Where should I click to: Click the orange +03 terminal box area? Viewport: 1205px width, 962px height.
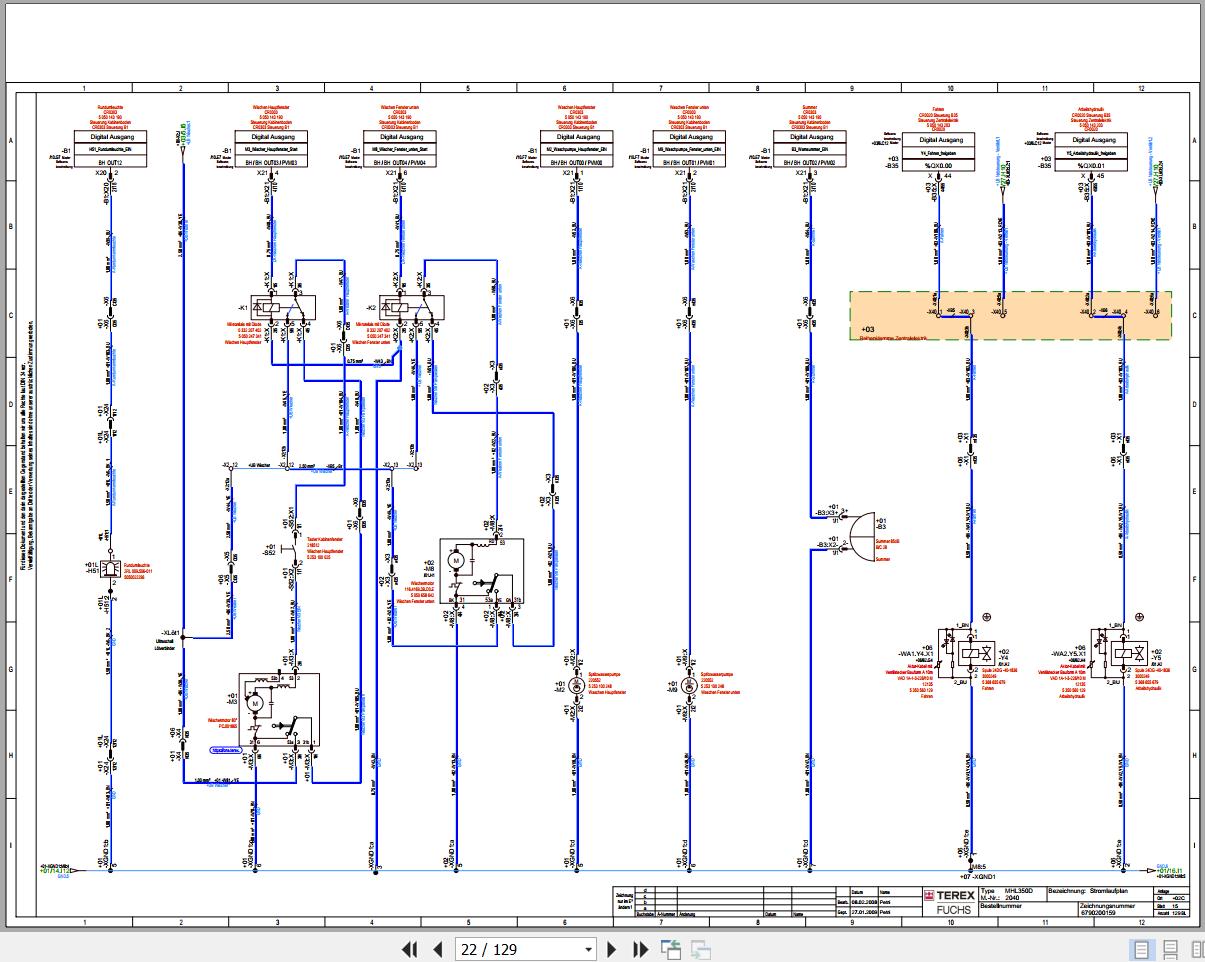click(x=1010, y=316)
